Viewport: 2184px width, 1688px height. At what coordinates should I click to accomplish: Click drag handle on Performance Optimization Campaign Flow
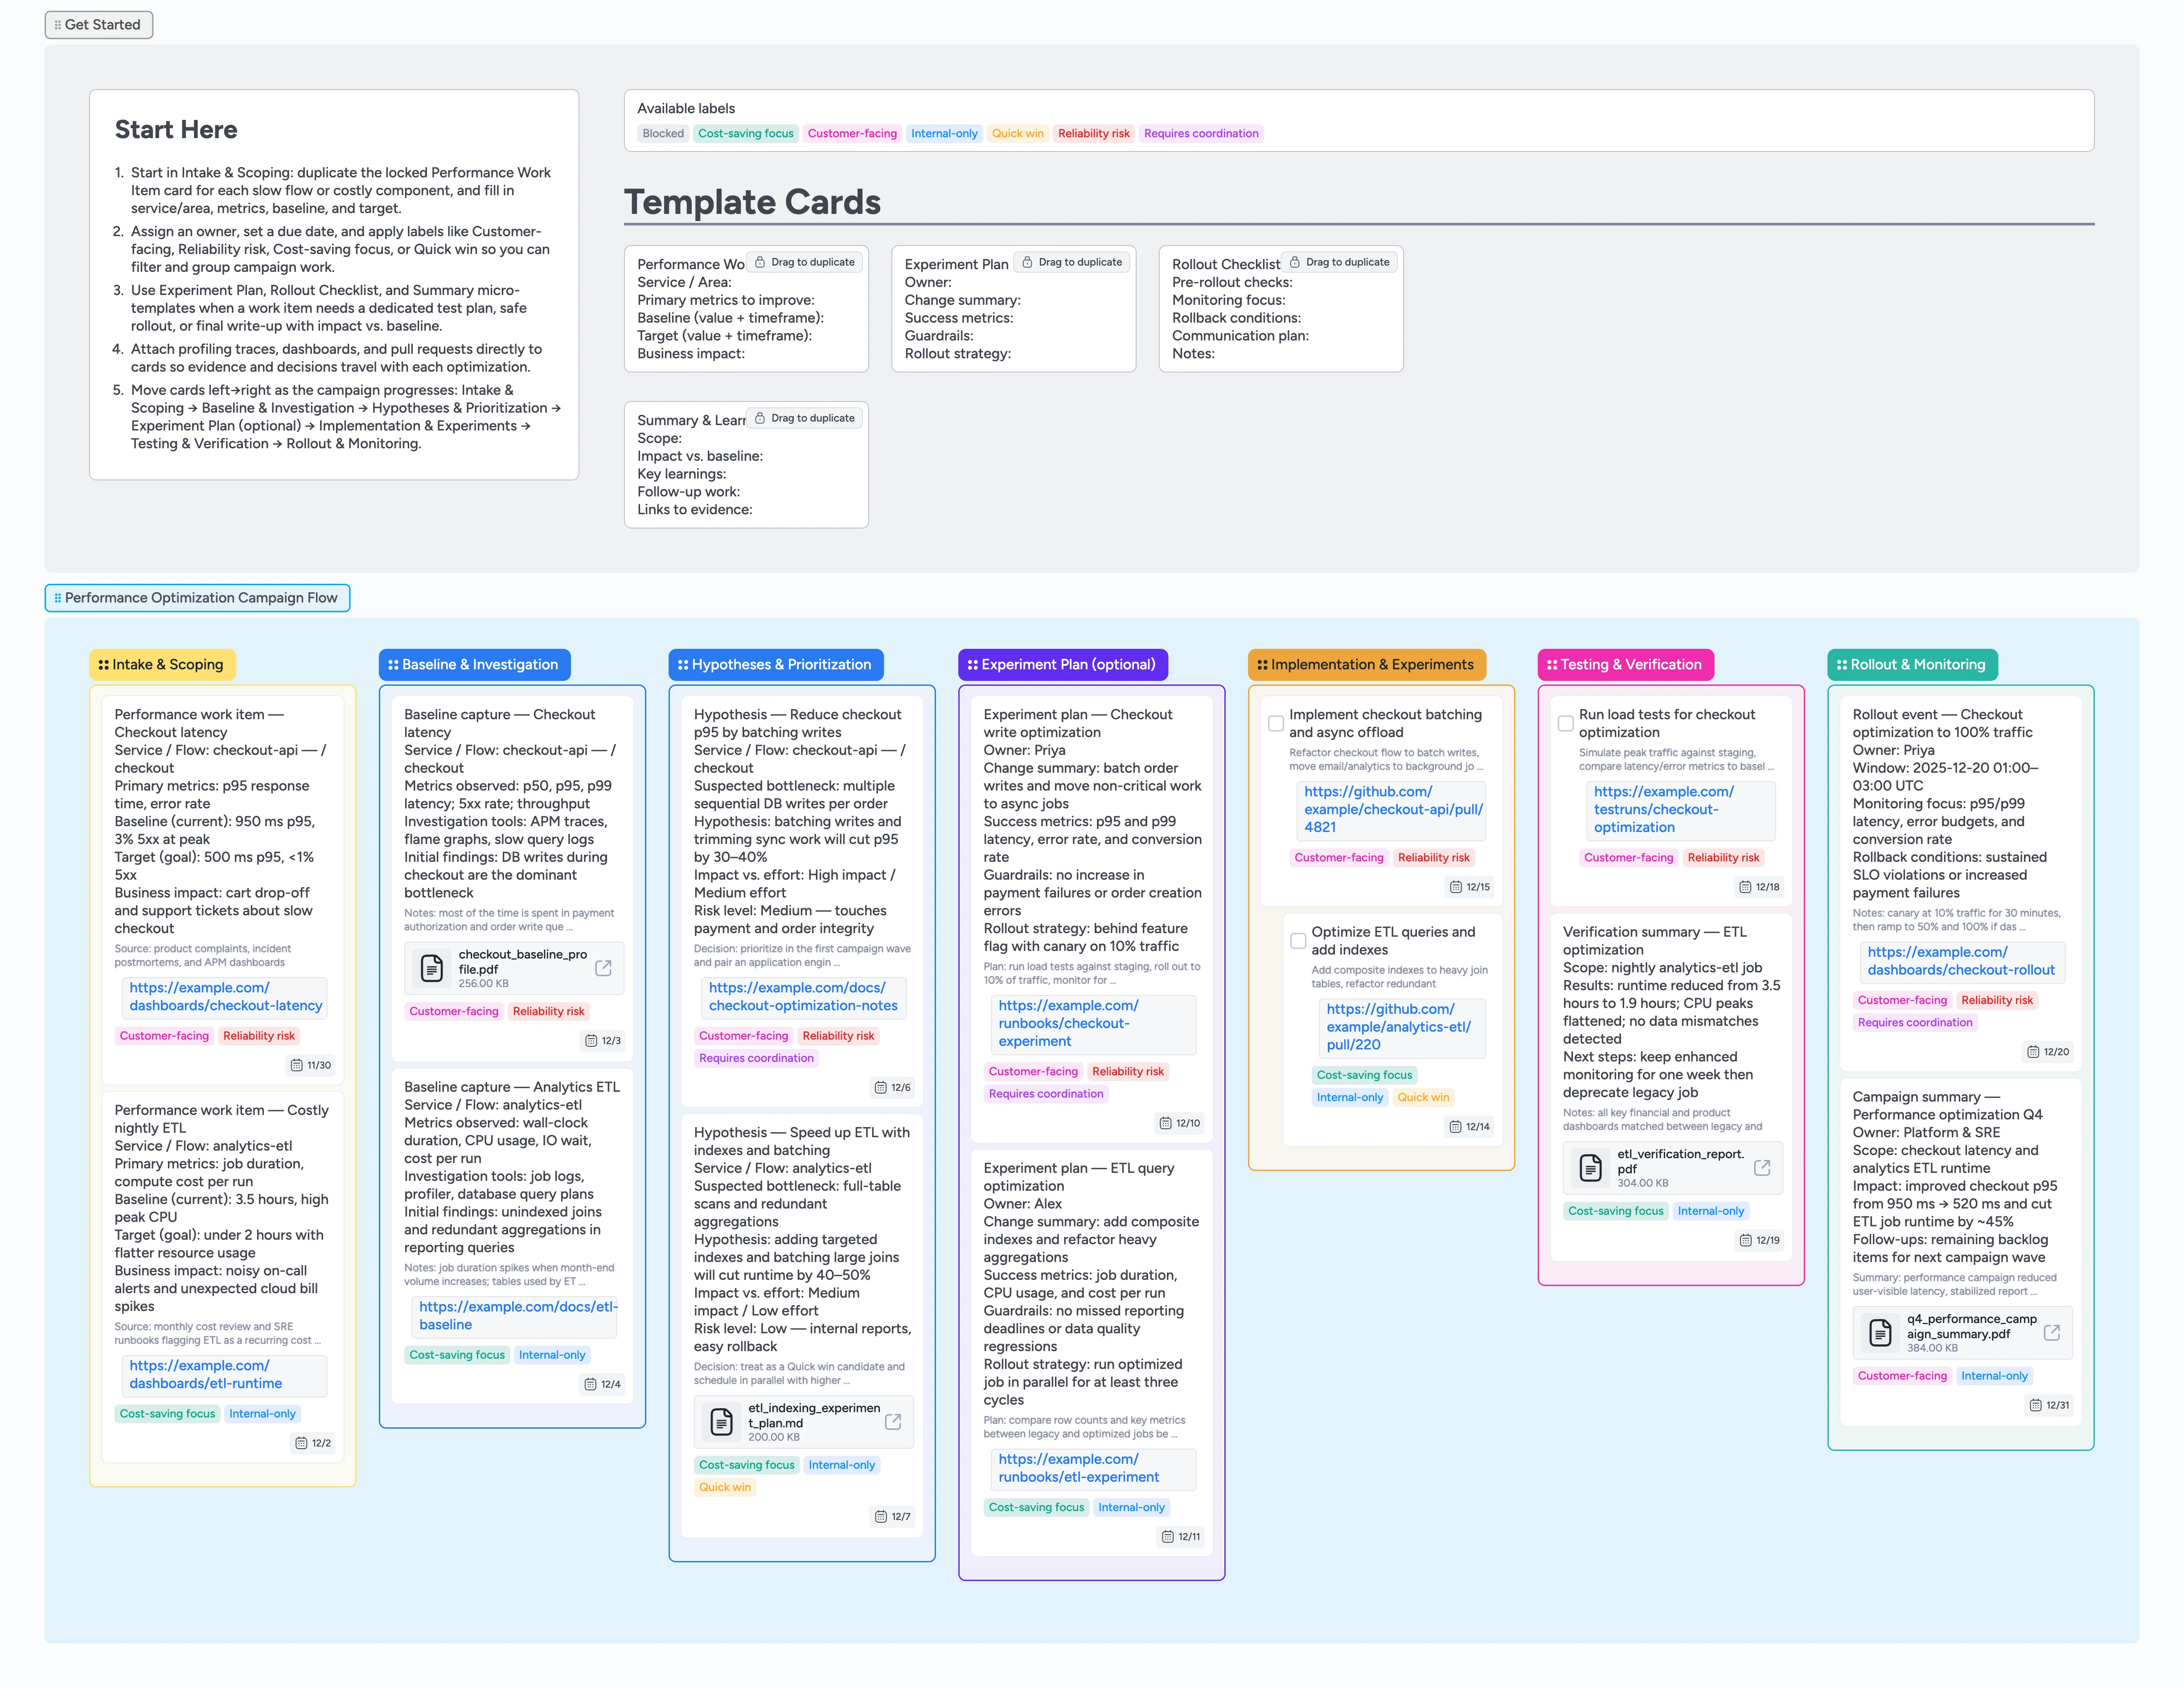[x=58, y=597]
